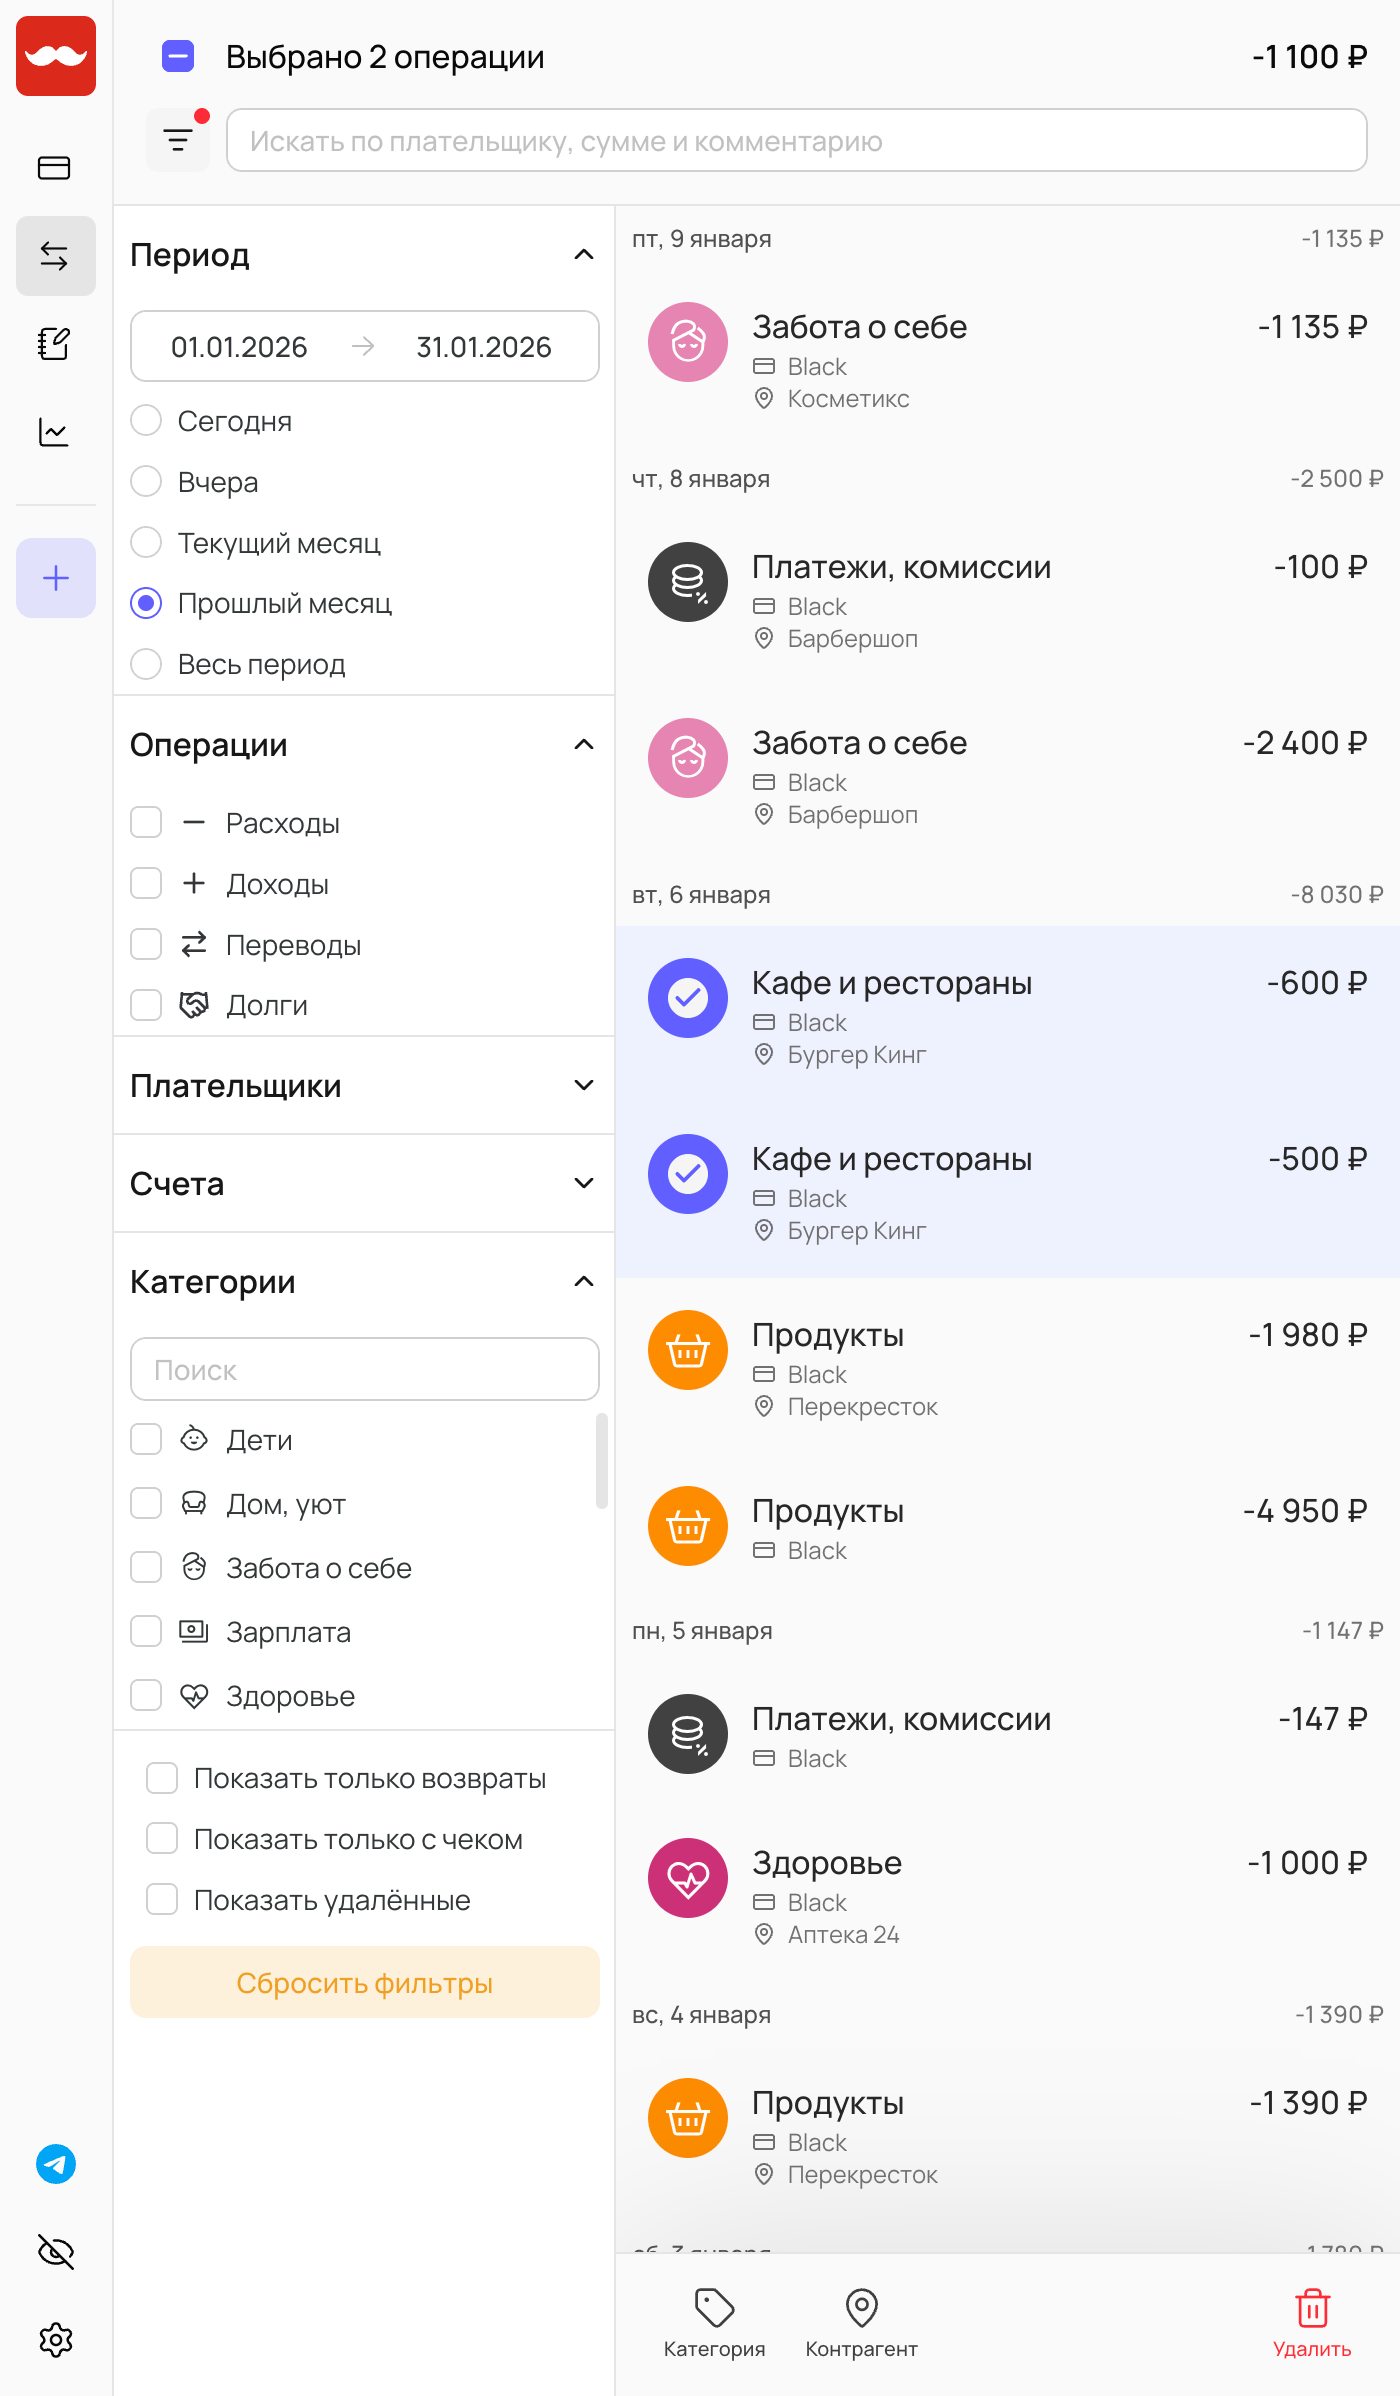This screenshot has width=1400, height=2396.
Task: Click the Сбросить фильтры button
Action: [x=364, y=1983]
